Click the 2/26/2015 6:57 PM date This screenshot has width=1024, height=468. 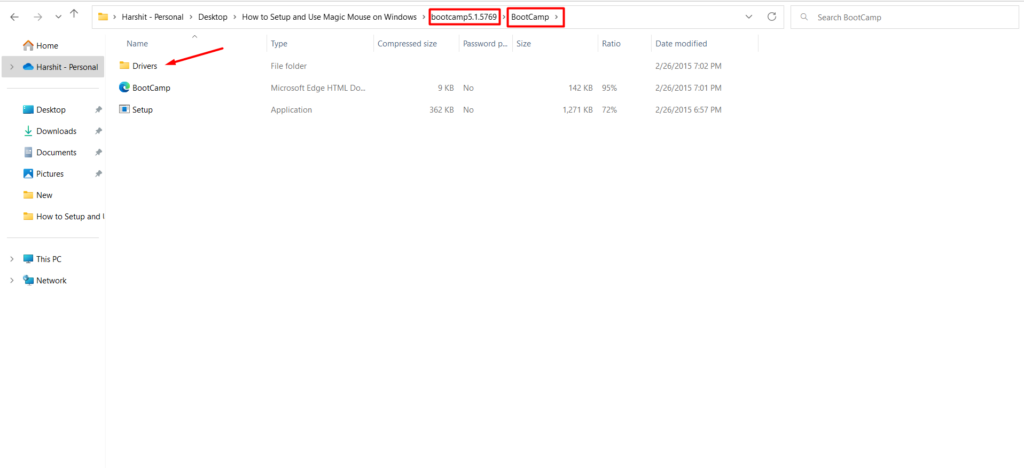688,110
